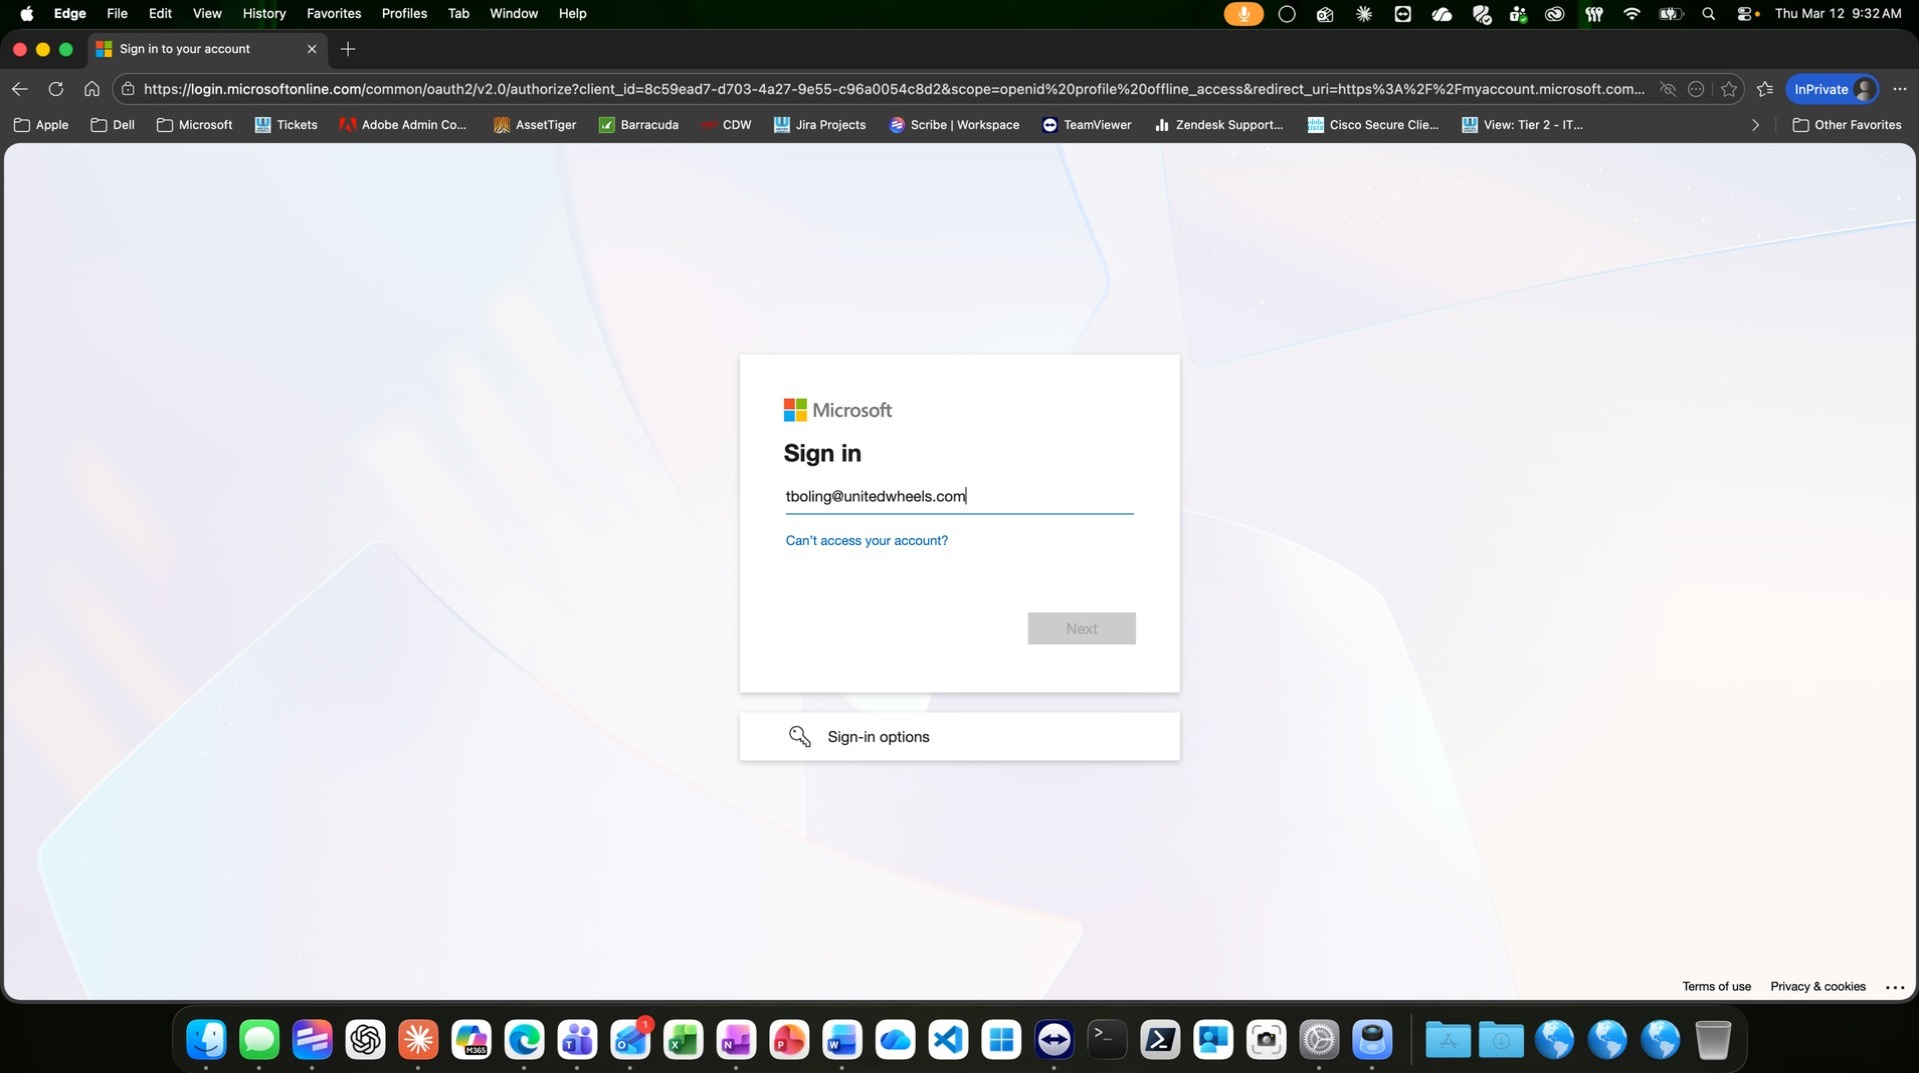
Task: Open Spotlight search in menu bar
Action: tap(1709, 14)
